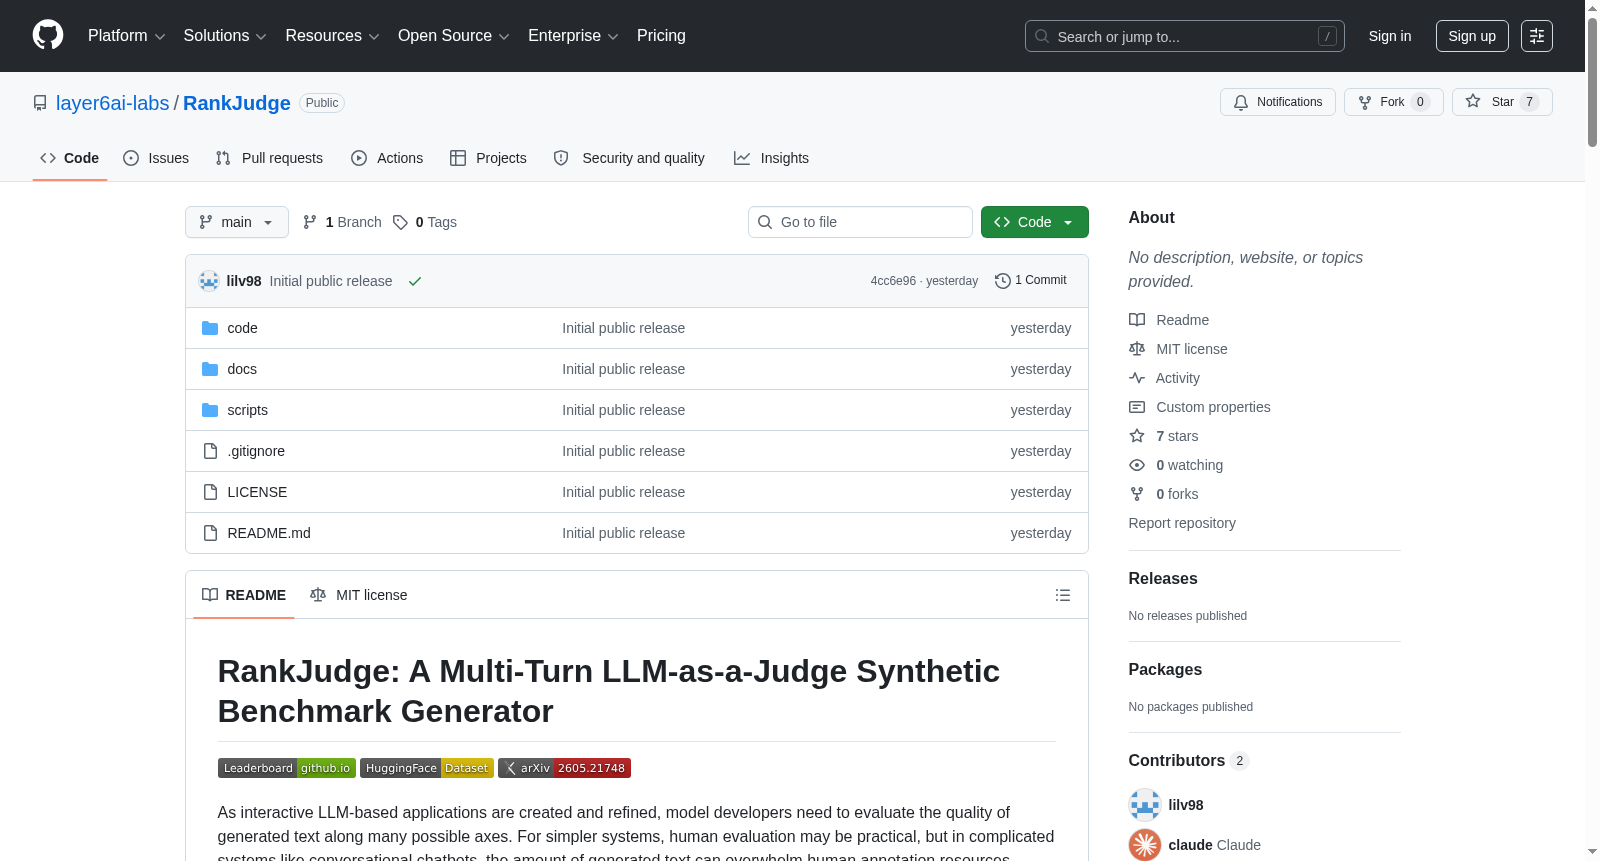
Task: Open Security and quality tab
Action: click(629, 158)
